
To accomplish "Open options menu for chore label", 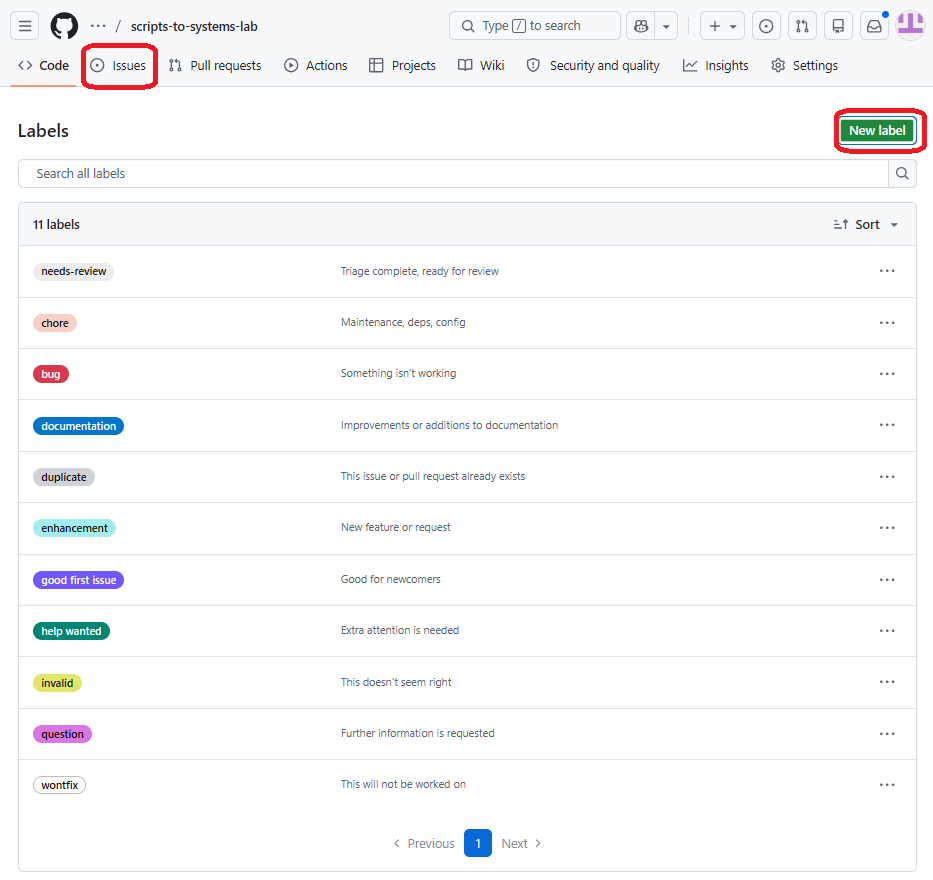I will tap(887, 323).
